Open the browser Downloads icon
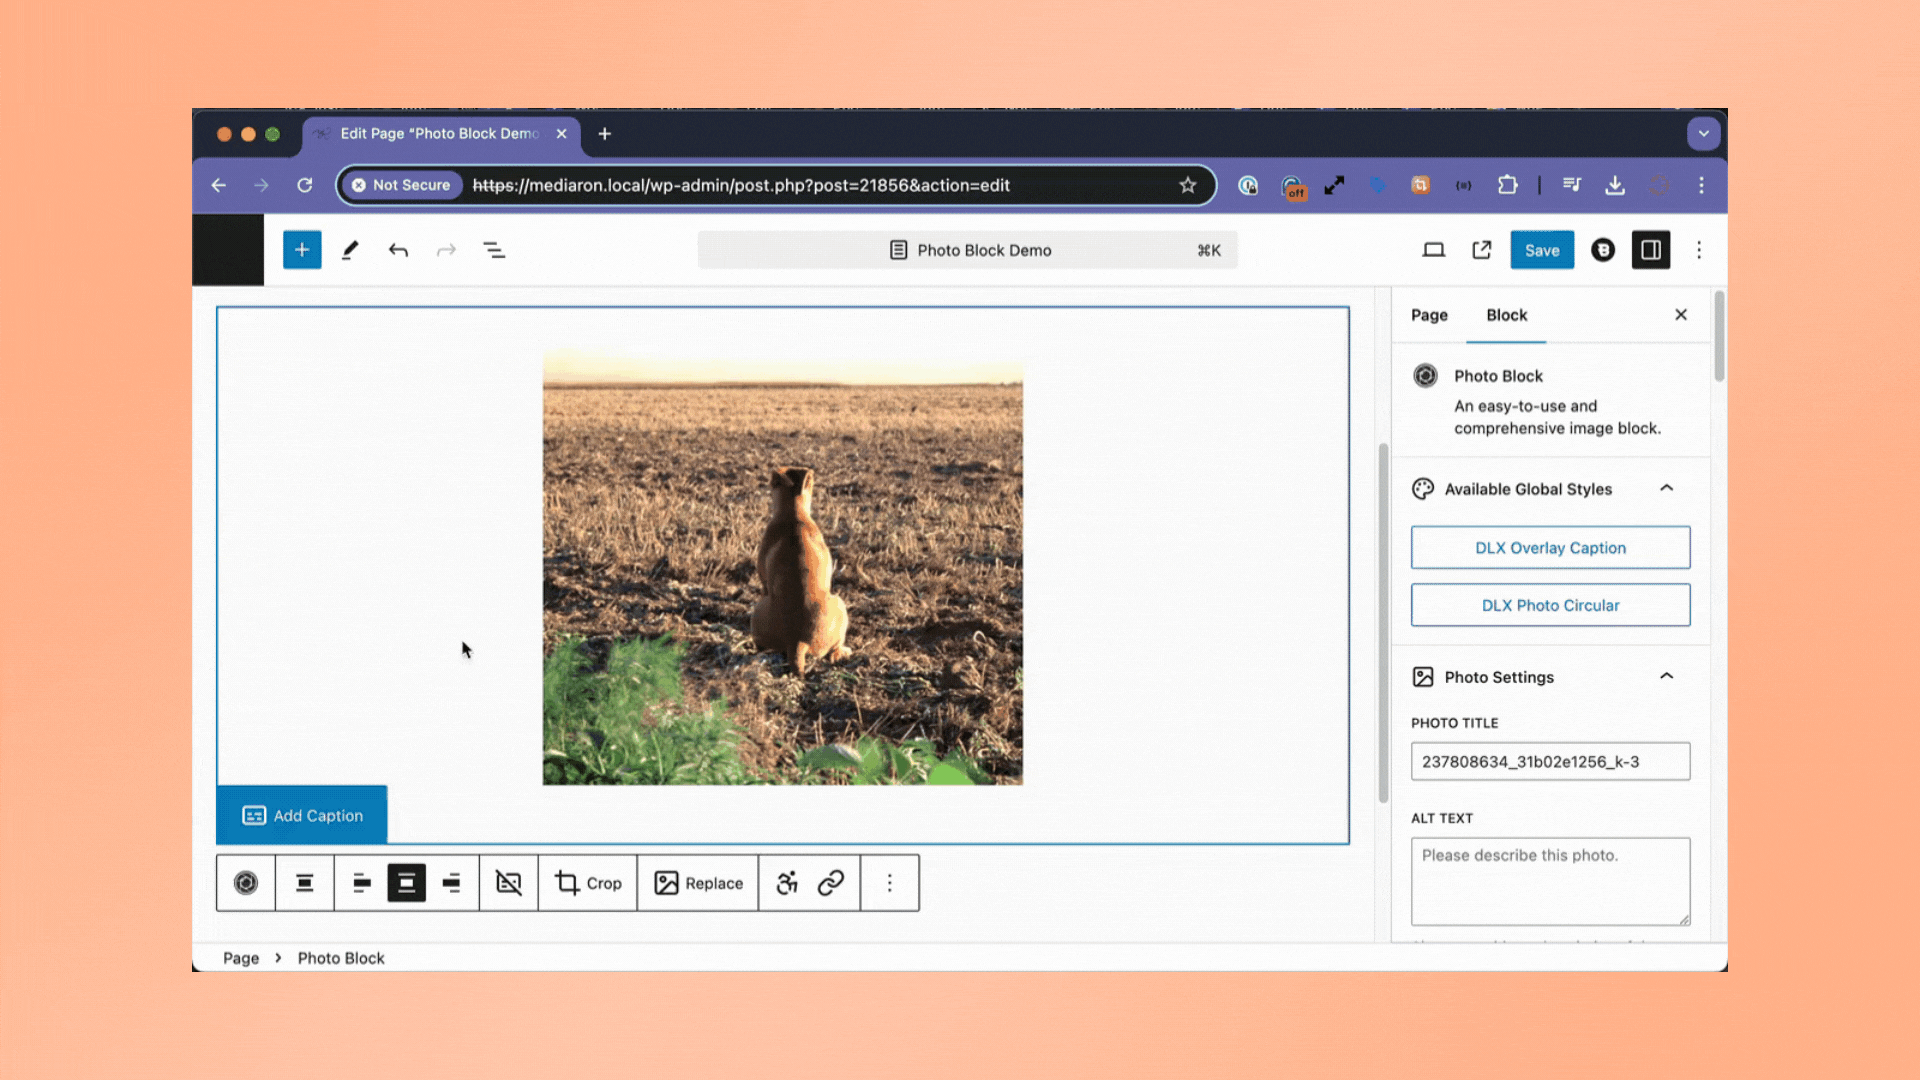The image size is (1920, 1080). pyautogui.click(x=1615, y=185)
